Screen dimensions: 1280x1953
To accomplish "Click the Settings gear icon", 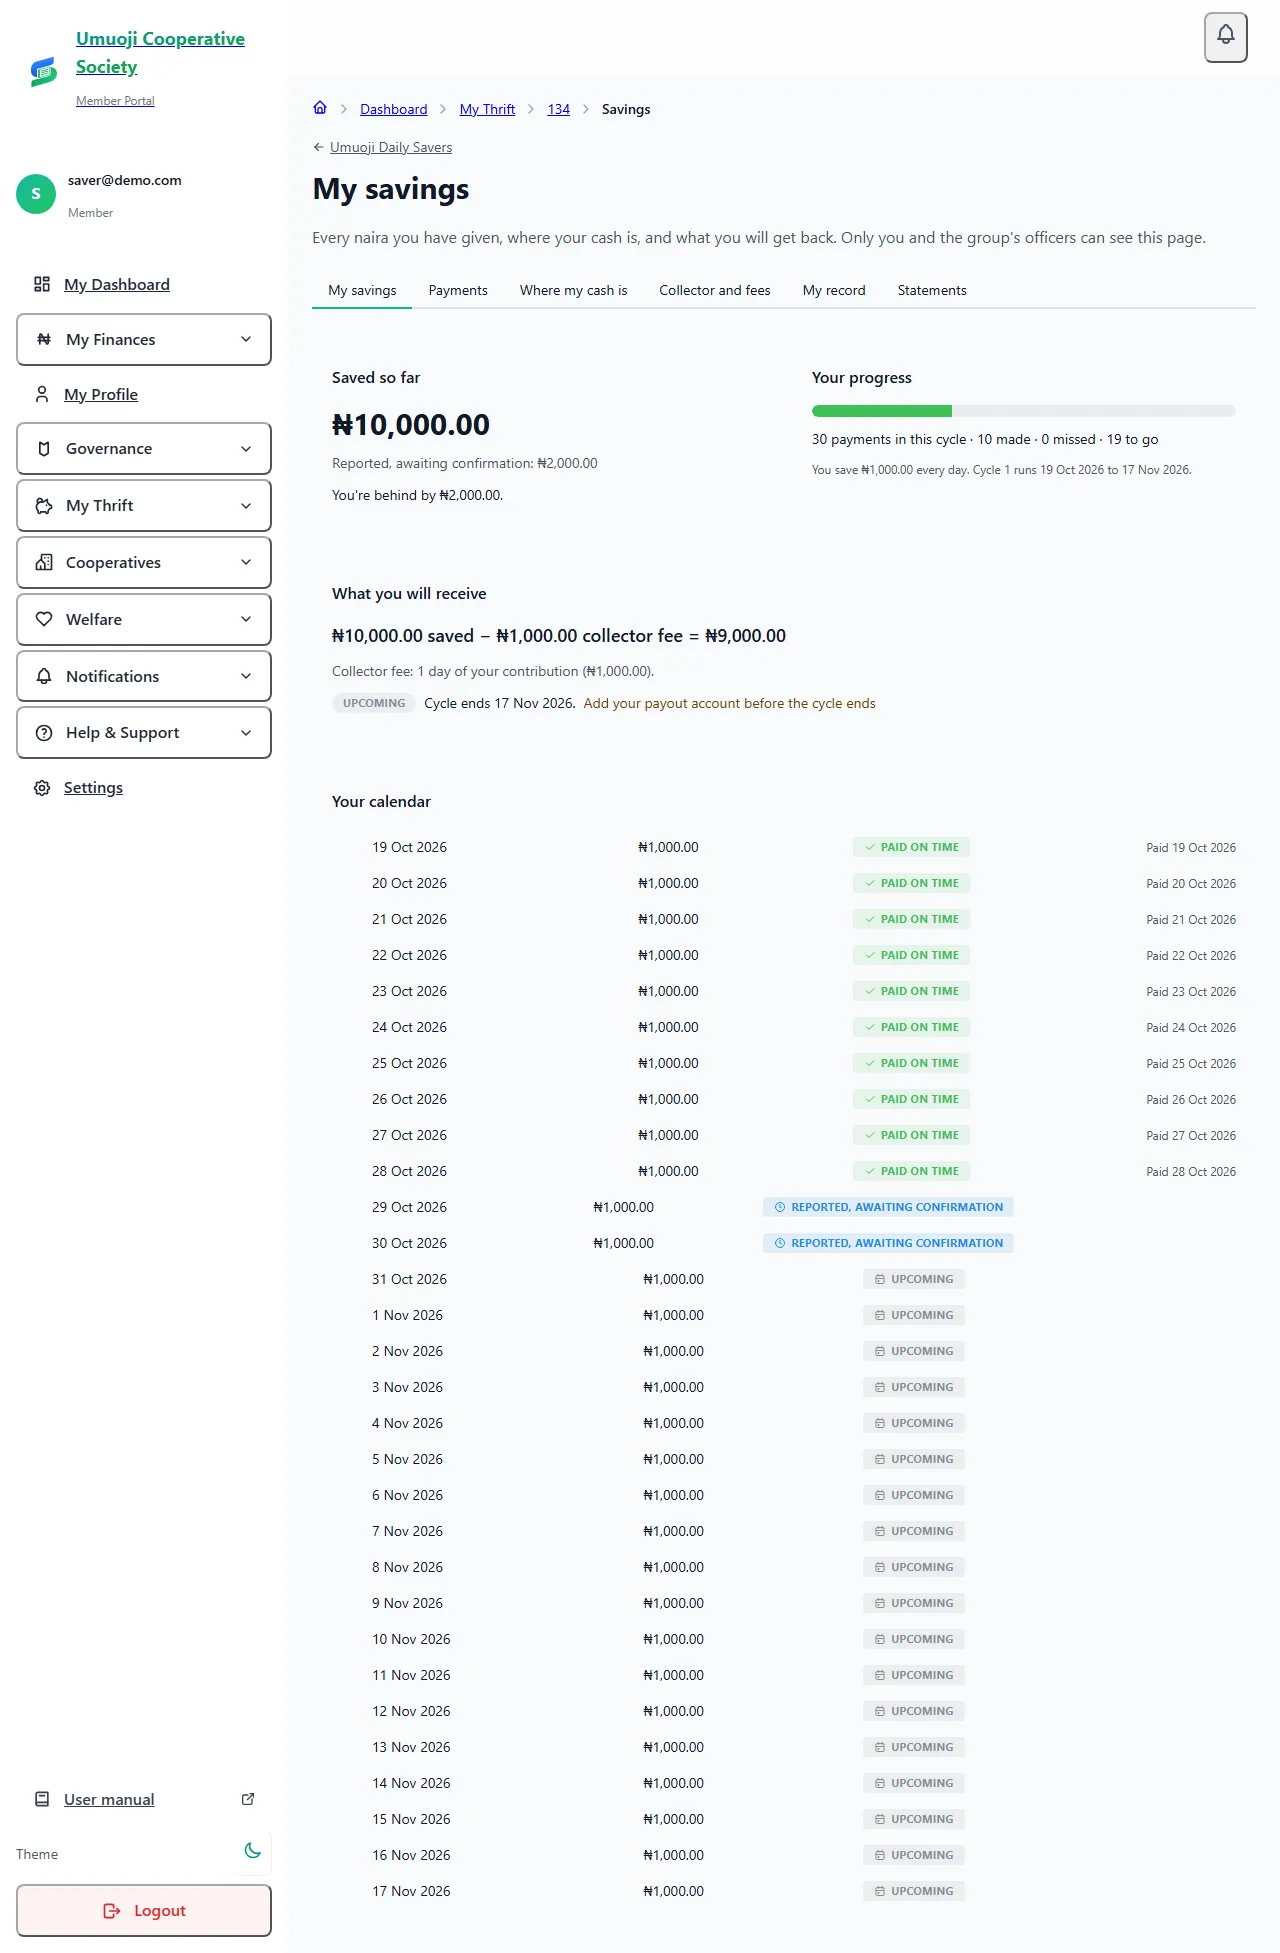I will point(42,788).
